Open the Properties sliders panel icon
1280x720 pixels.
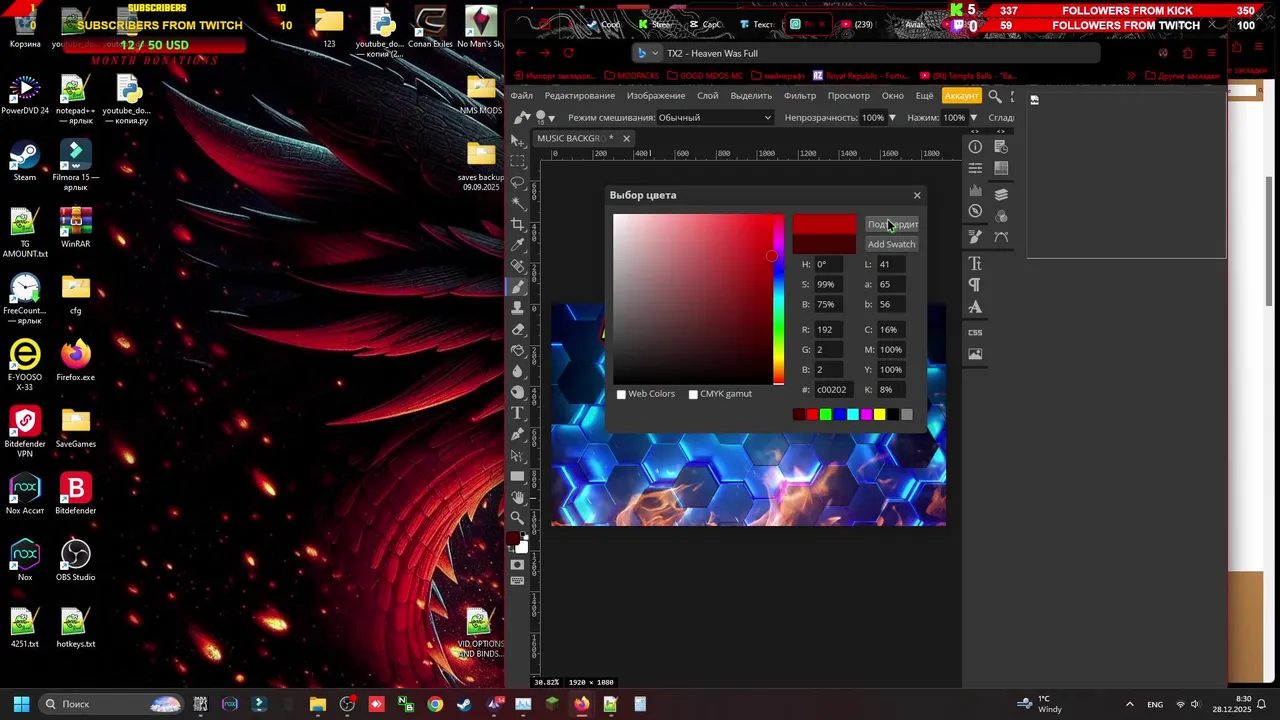coord(975,168)
